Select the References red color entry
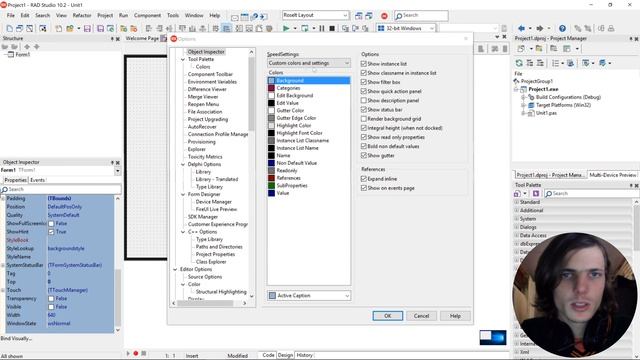The height and width of the screenshot is (360, 640). 309,178
